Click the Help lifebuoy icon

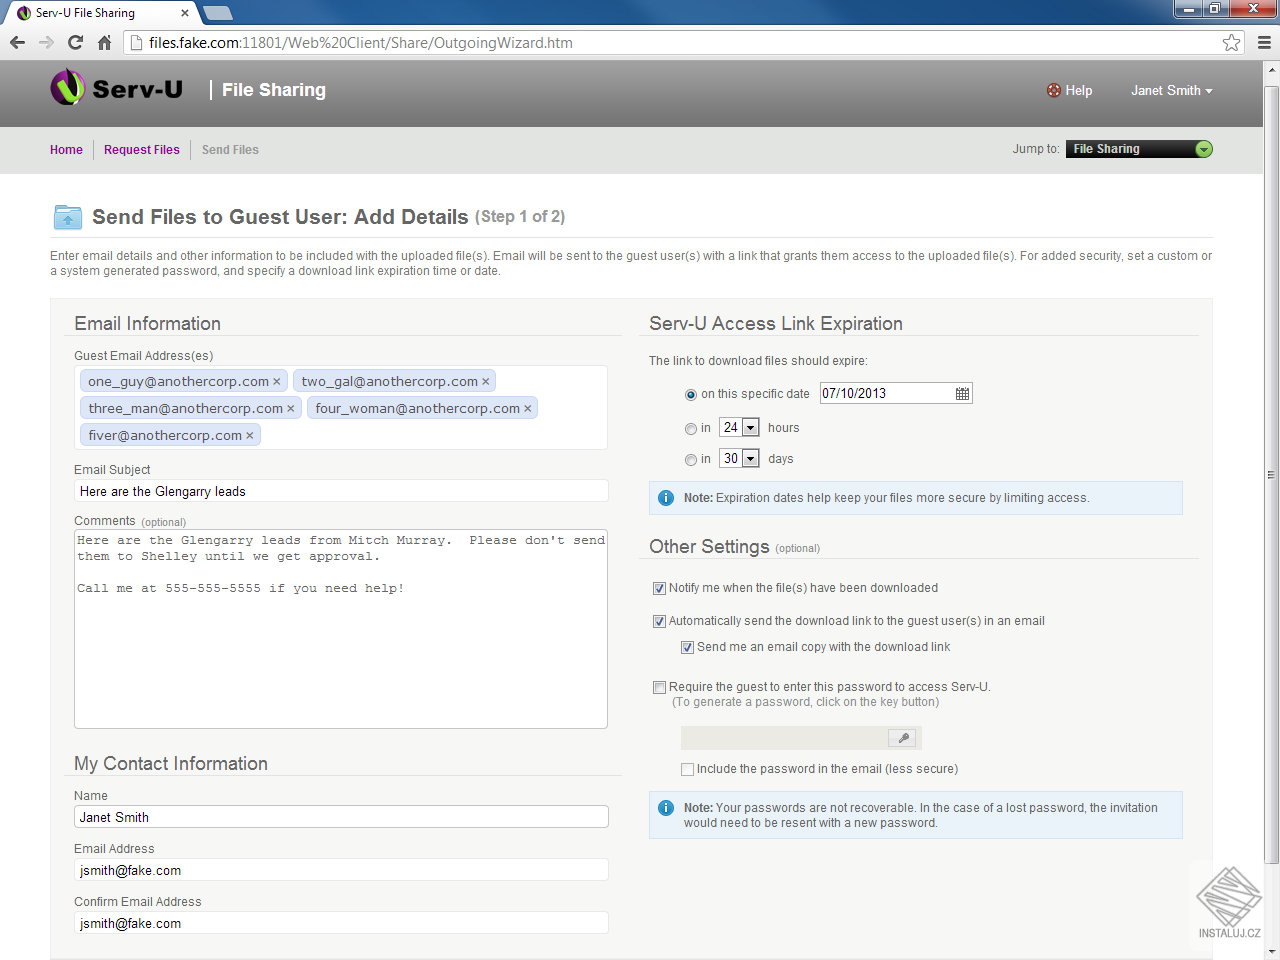point(1054,90)
